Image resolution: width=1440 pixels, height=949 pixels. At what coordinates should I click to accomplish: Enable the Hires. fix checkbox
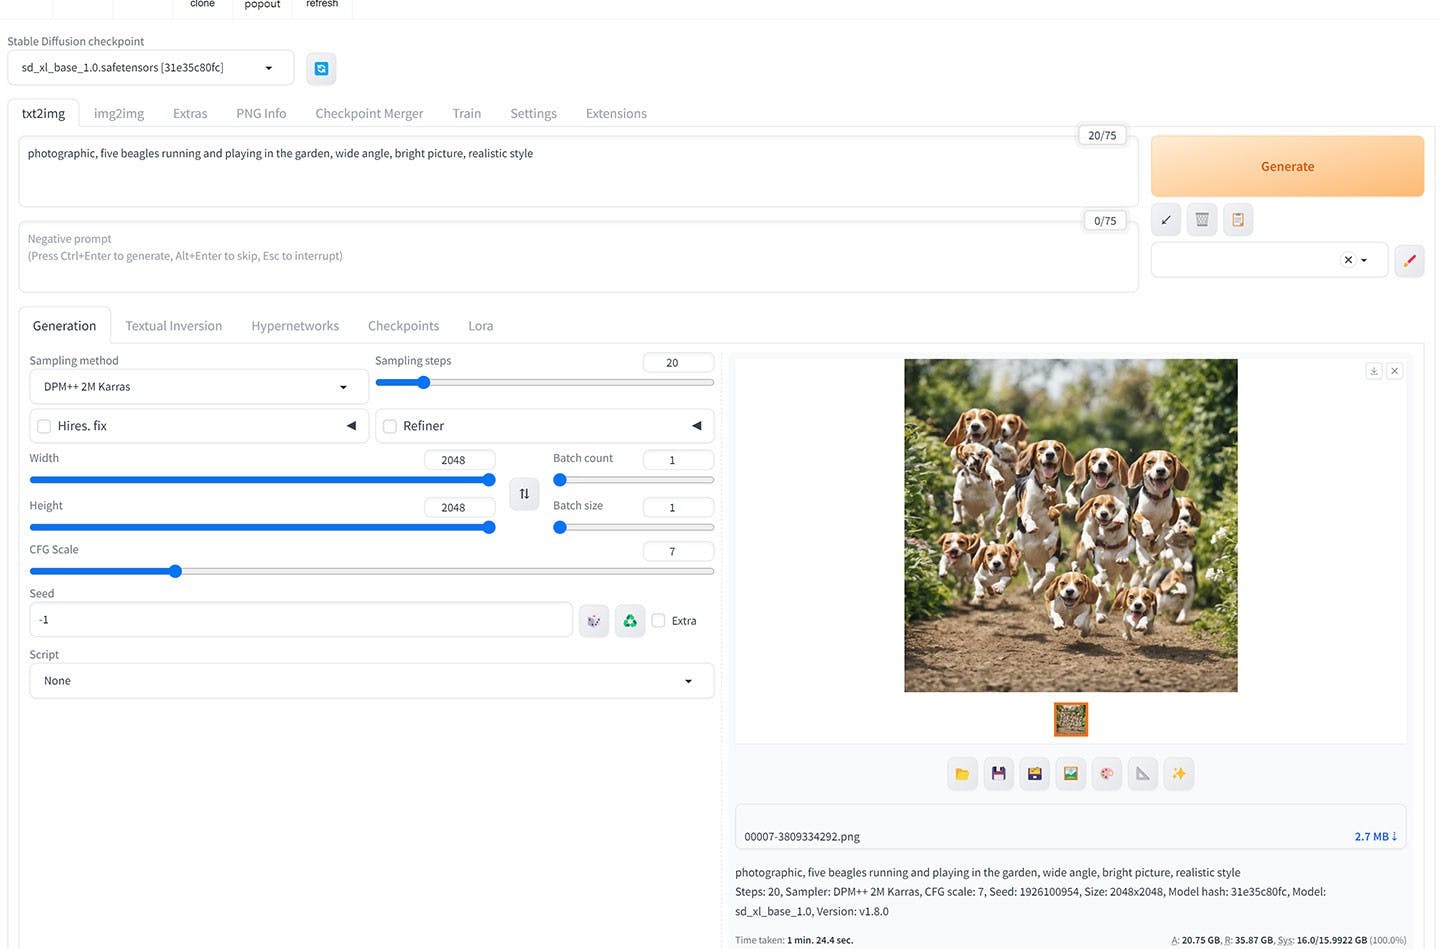click(x=44, y=426)
